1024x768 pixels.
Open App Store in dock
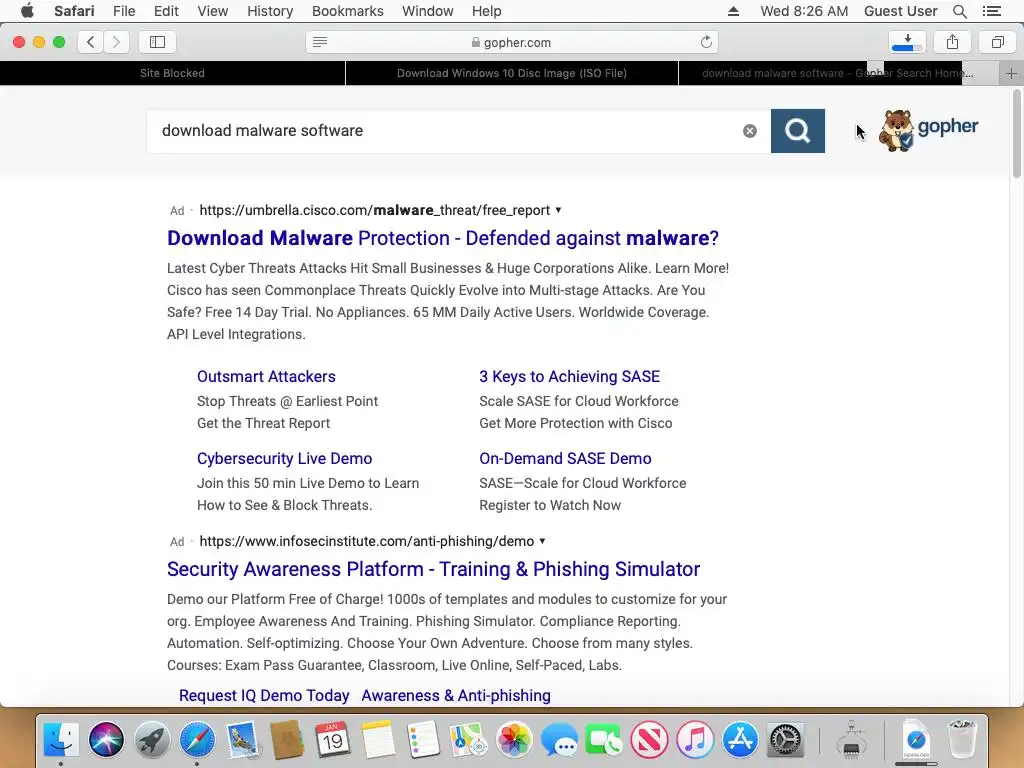point(741,740)
